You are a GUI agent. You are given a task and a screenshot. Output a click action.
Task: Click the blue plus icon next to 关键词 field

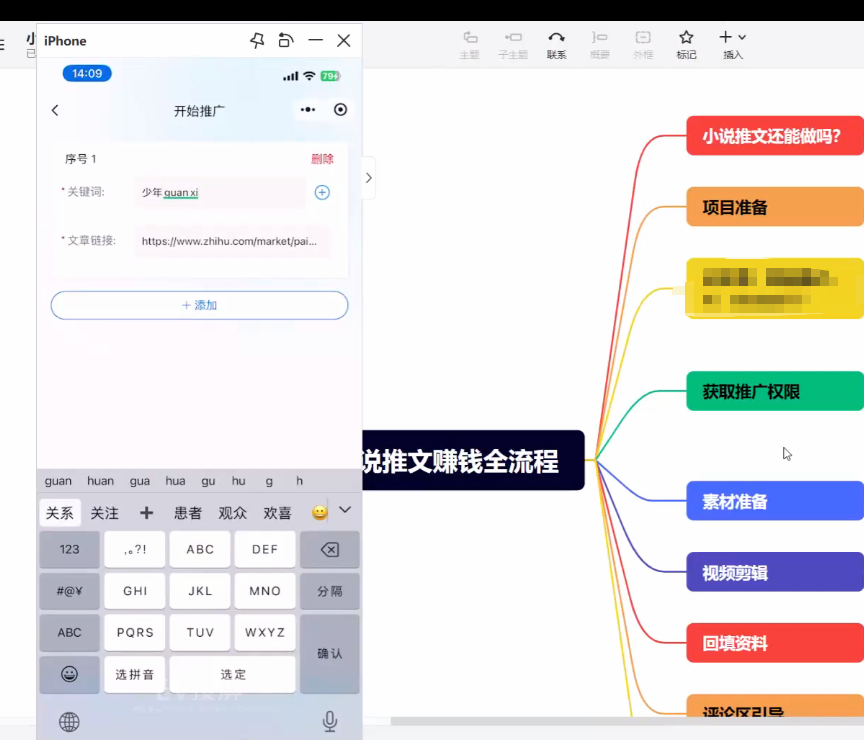(322, 192)
